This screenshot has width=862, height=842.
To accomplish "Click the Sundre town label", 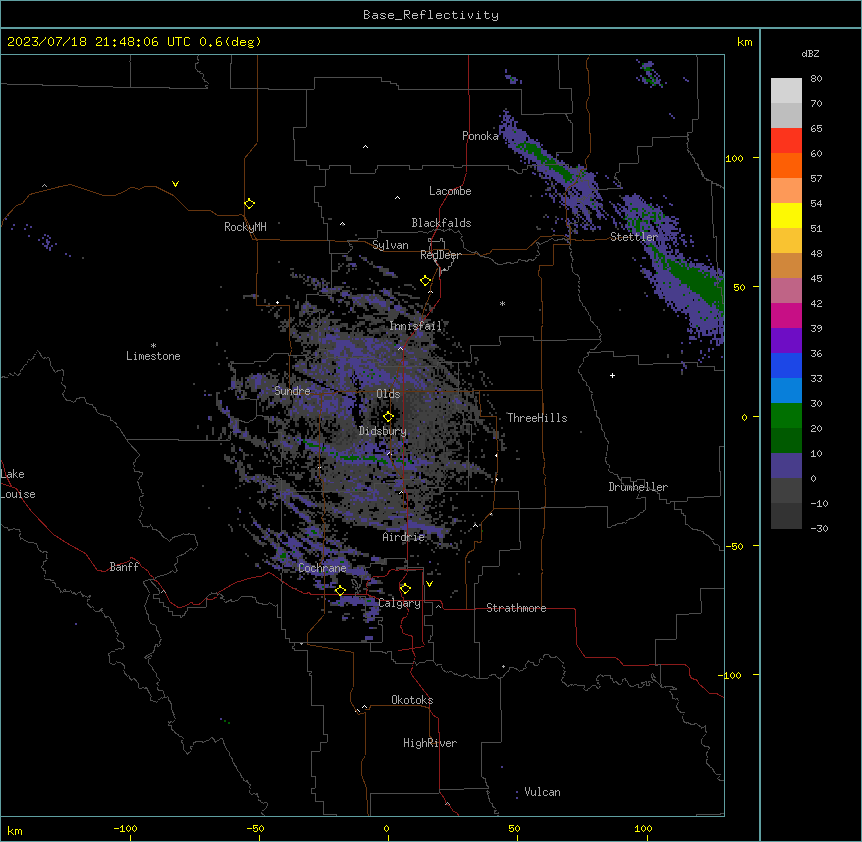I will coord(292,391).
